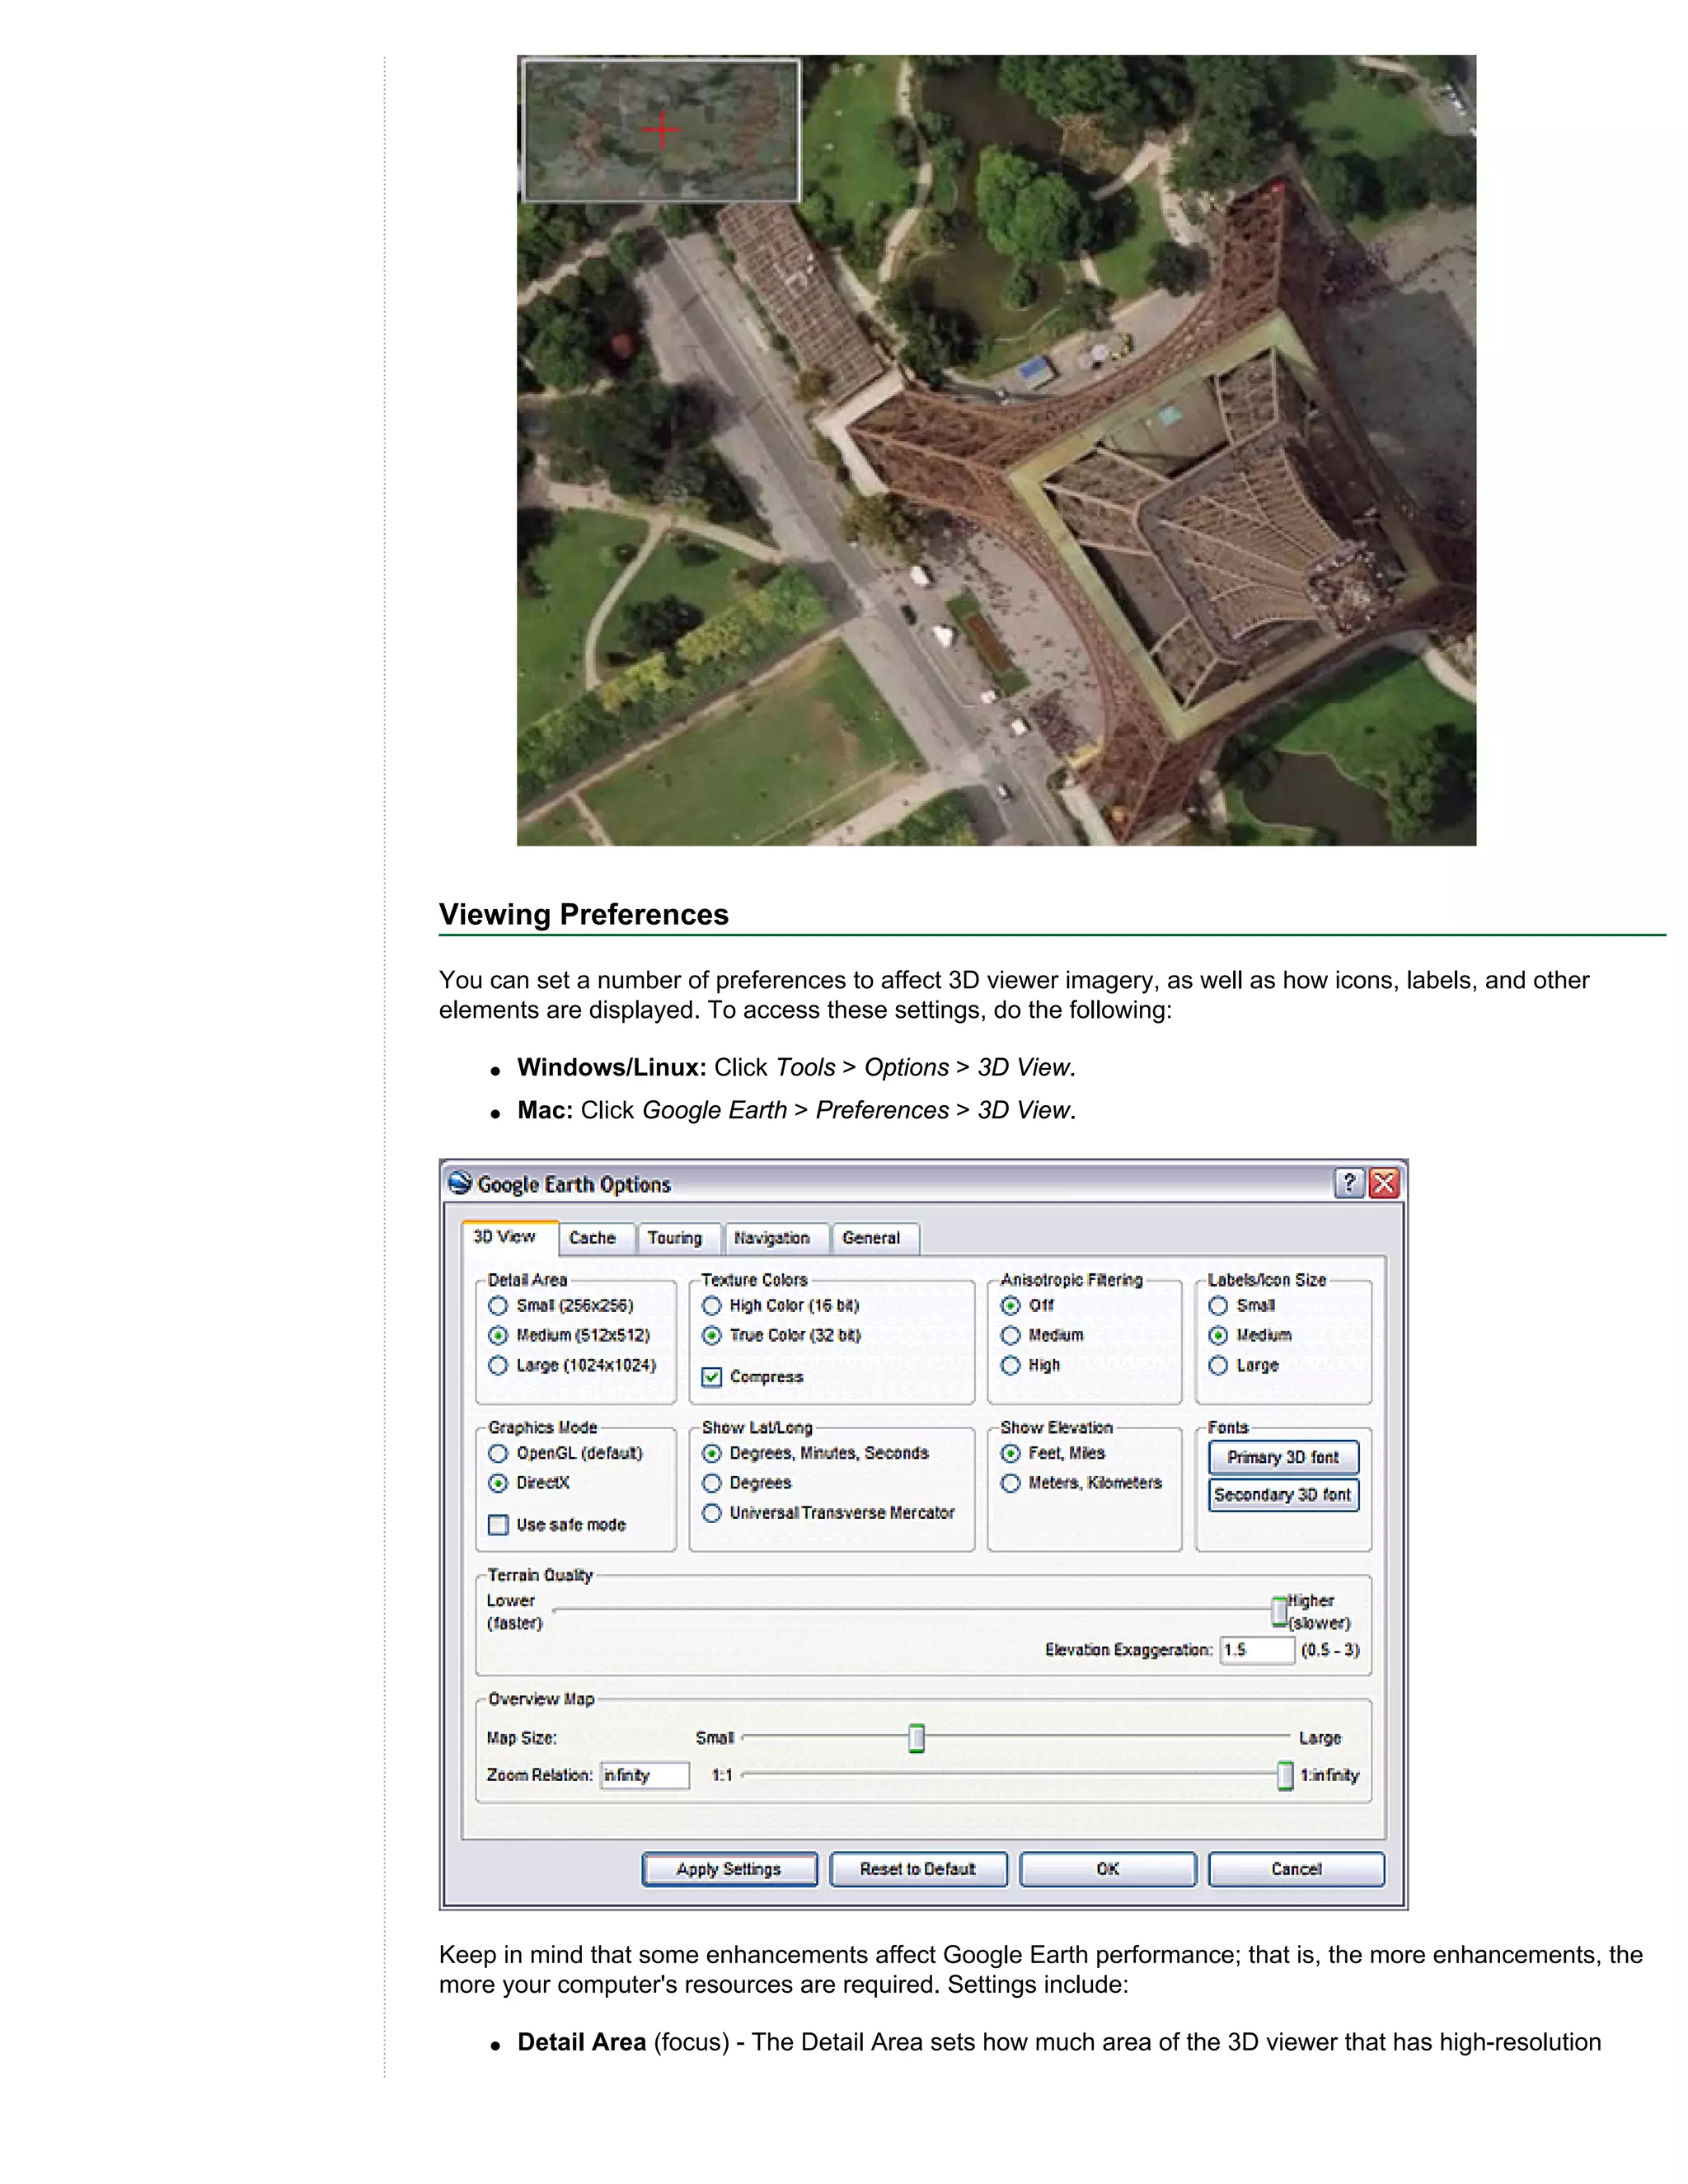Close the Google Earth Options dialog

pos(1384,1183)
